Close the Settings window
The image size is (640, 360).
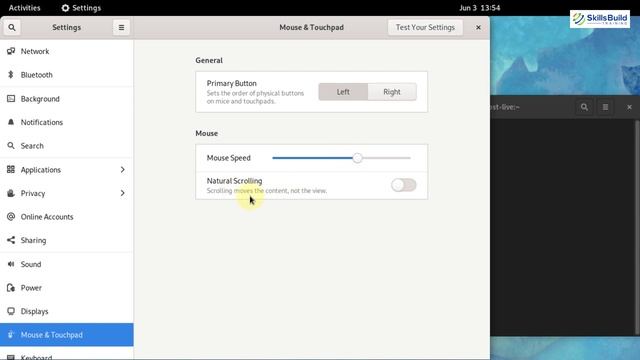pos(478,27)
